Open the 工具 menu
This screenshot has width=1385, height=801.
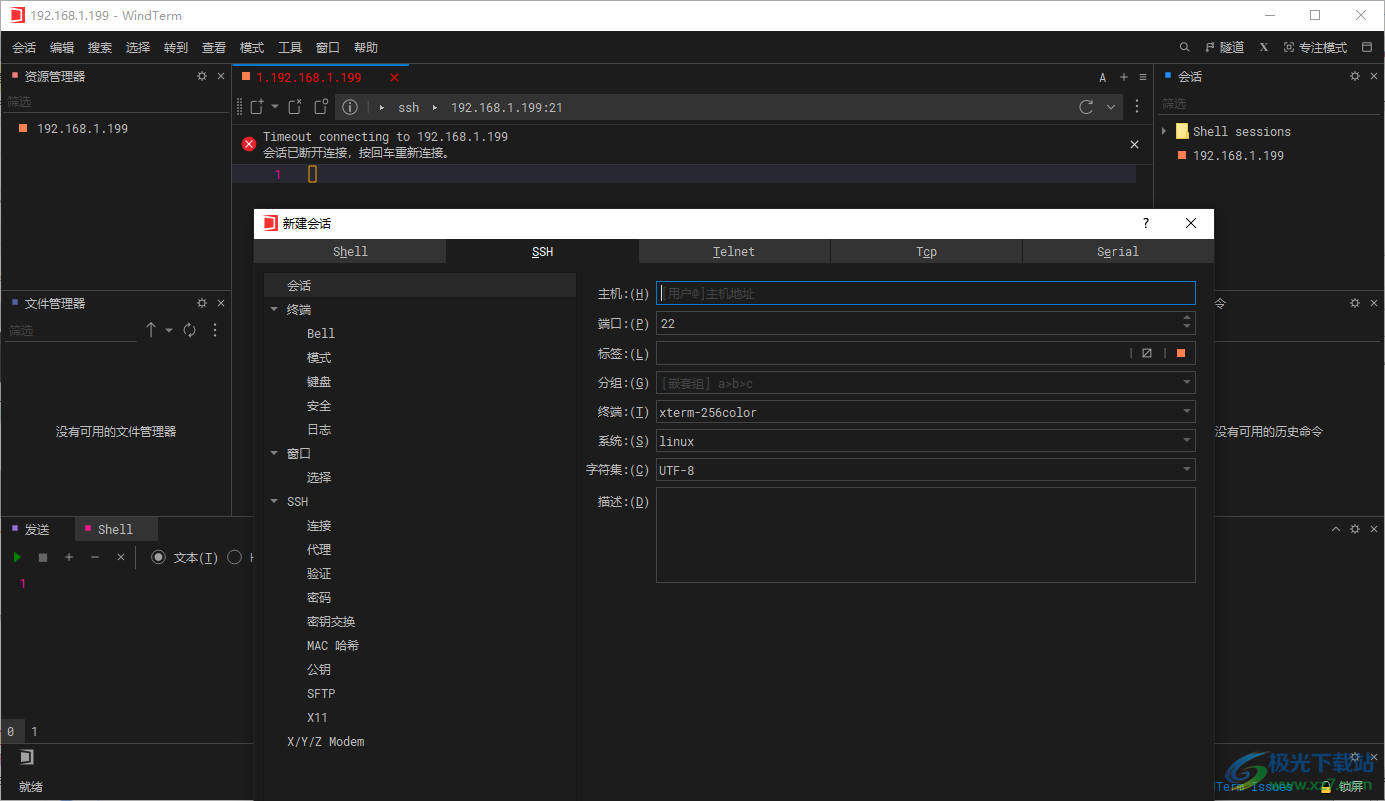click(x=290, y=47)
